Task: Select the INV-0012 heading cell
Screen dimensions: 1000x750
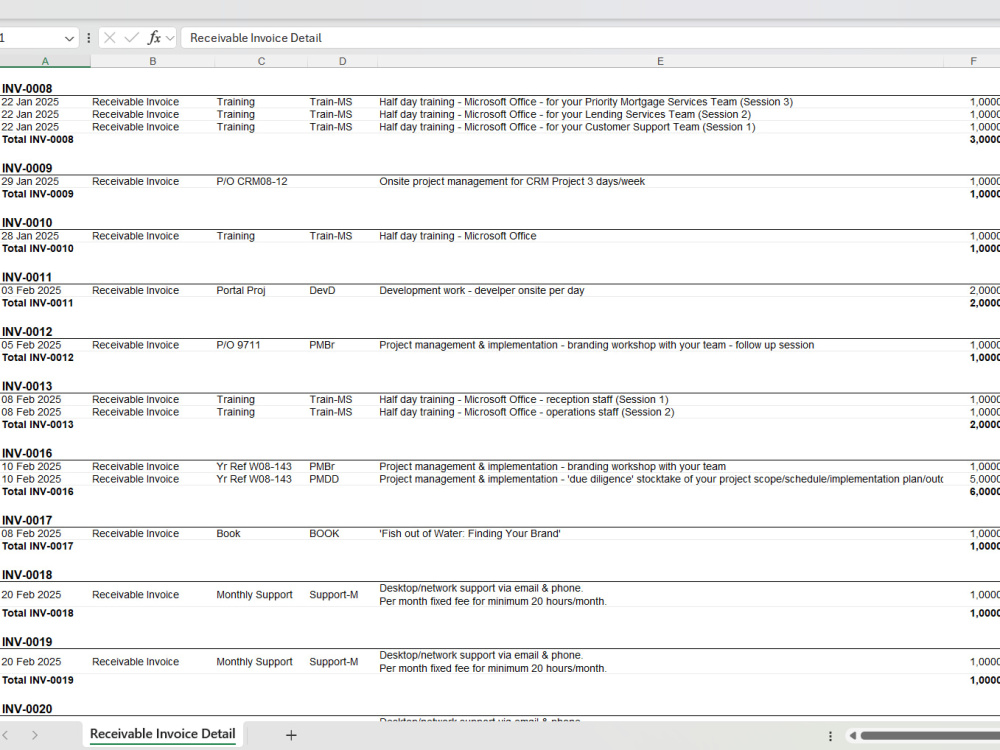Action: coord(27,332)
